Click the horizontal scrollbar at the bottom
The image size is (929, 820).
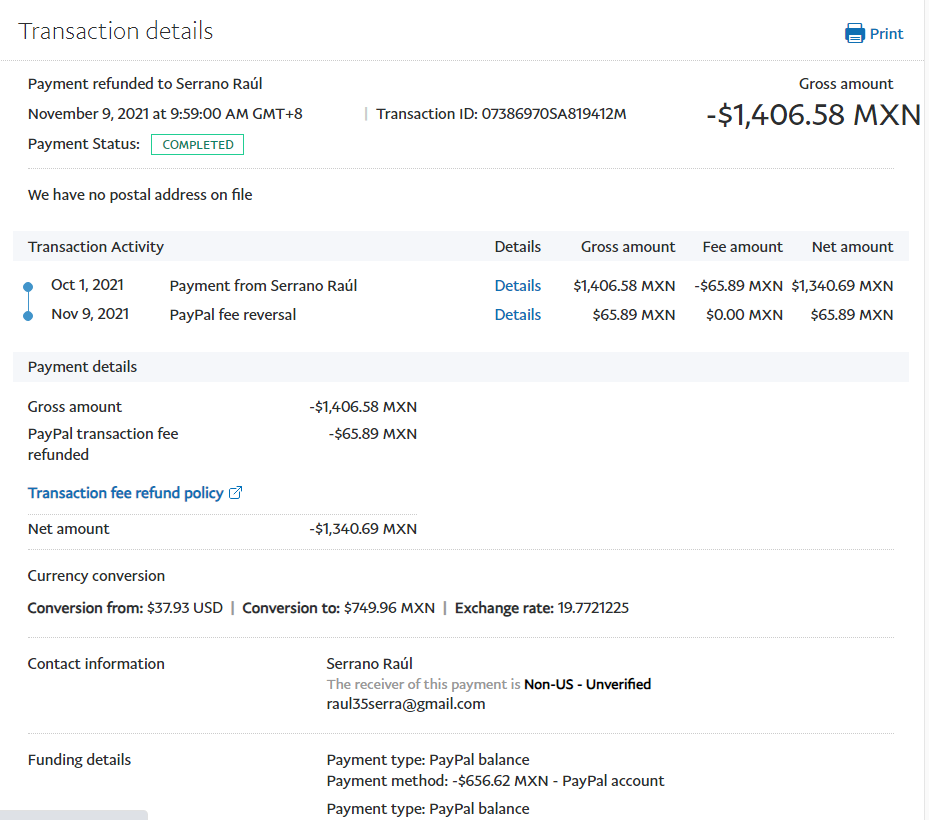74,815
